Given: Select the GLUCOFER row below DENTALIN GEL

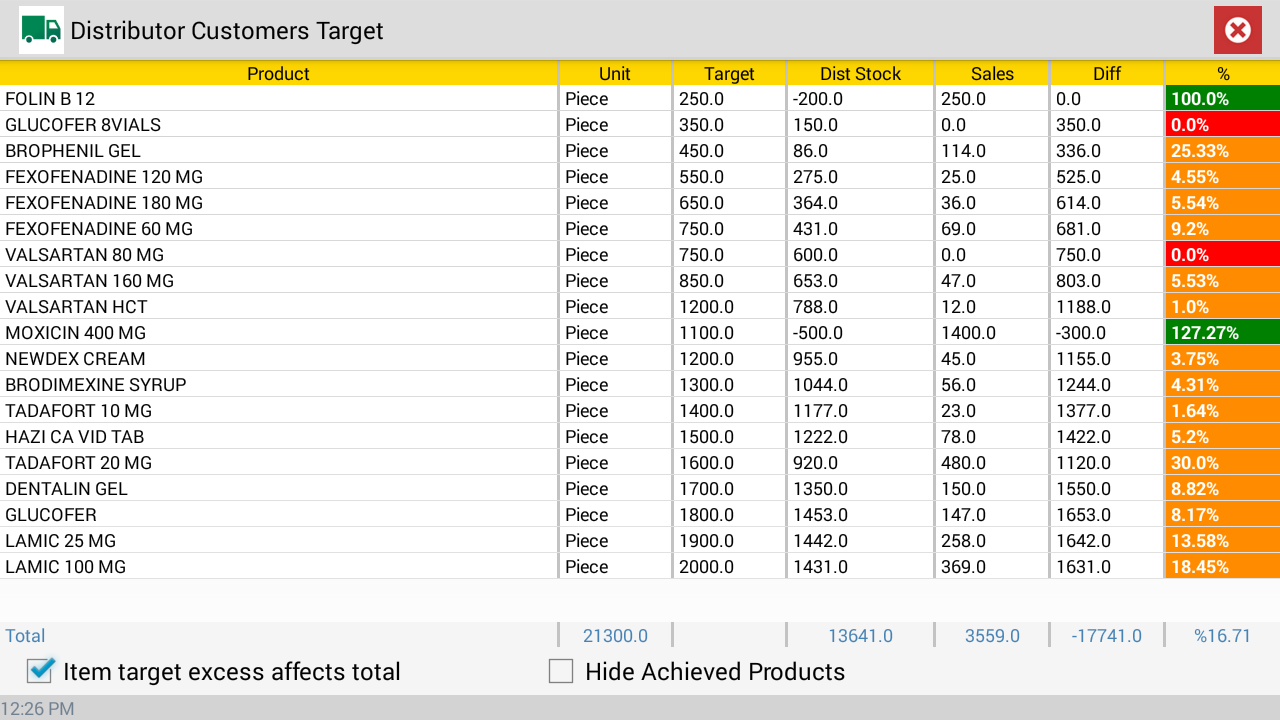Looking at the screenshot, I should (x=640, y=514).
